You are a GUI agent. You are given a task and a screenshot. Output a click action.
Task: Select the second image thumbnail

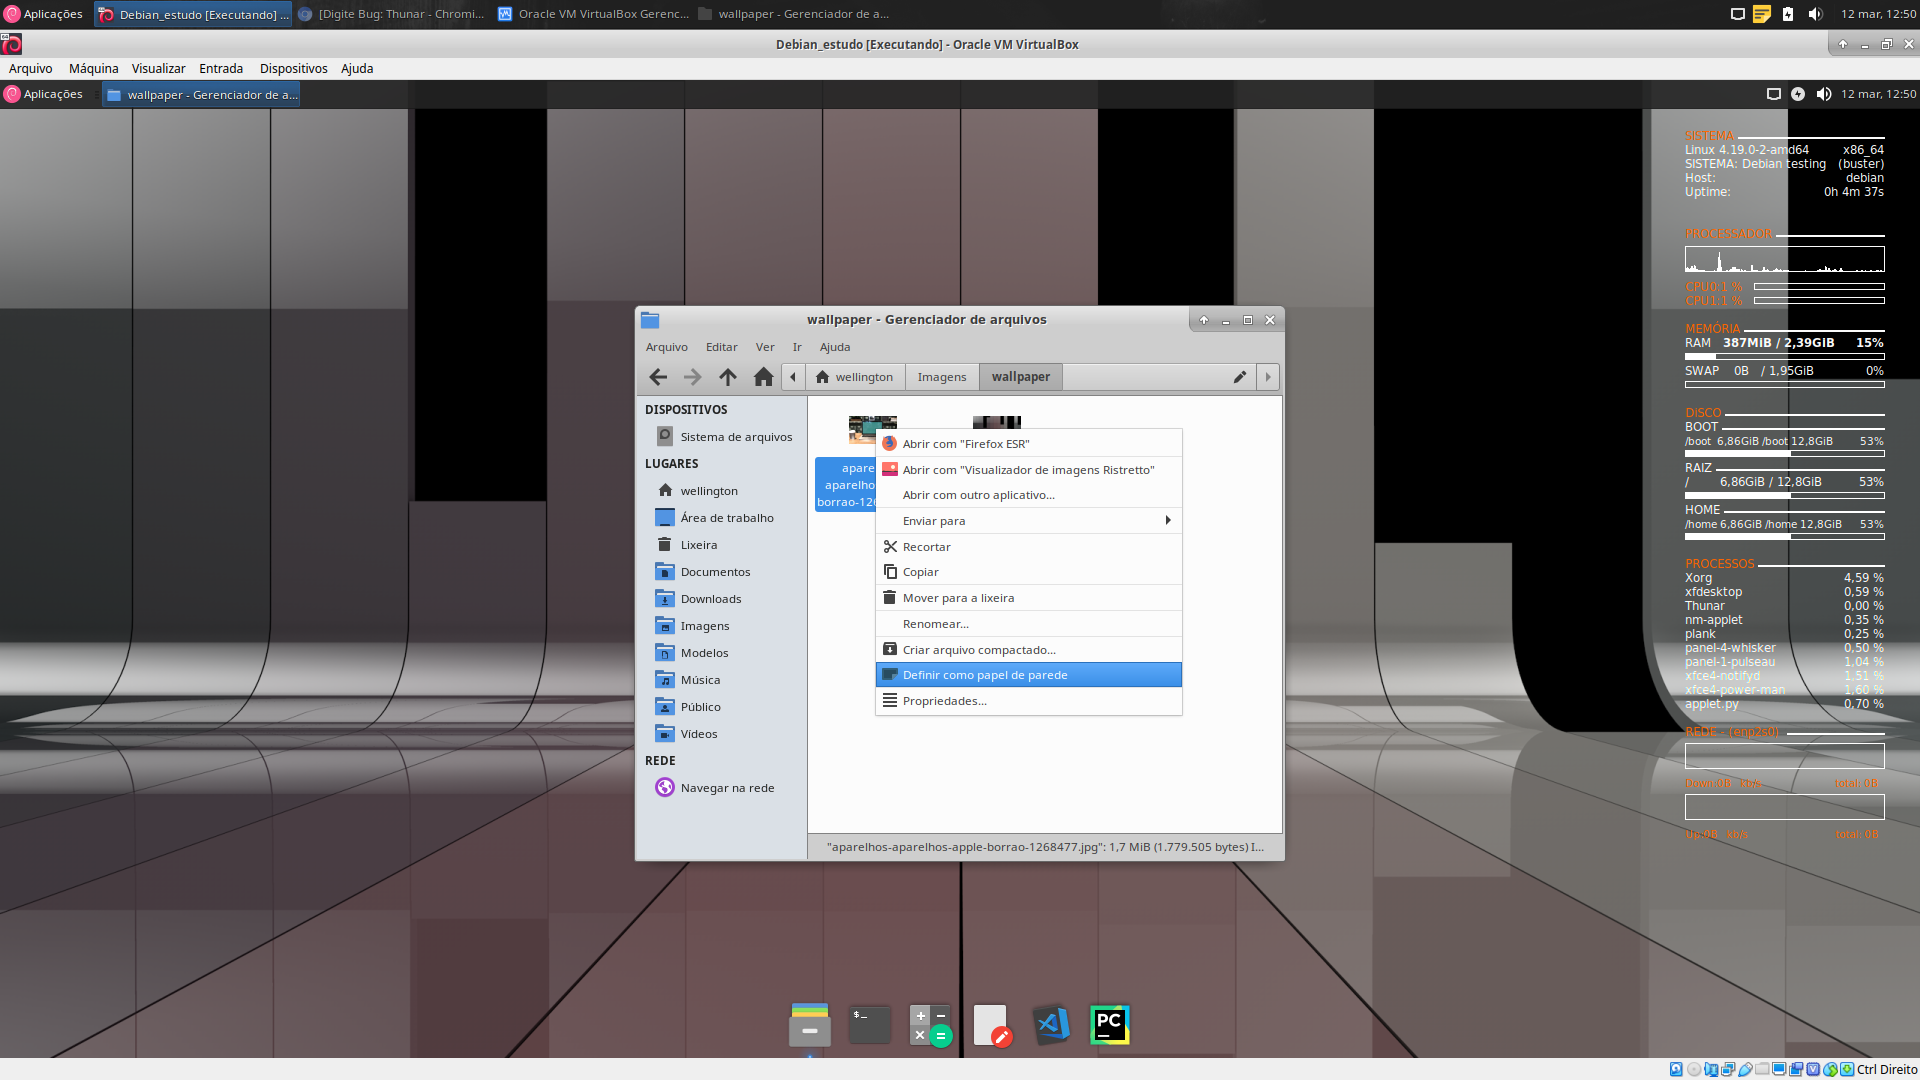(997, 422)
